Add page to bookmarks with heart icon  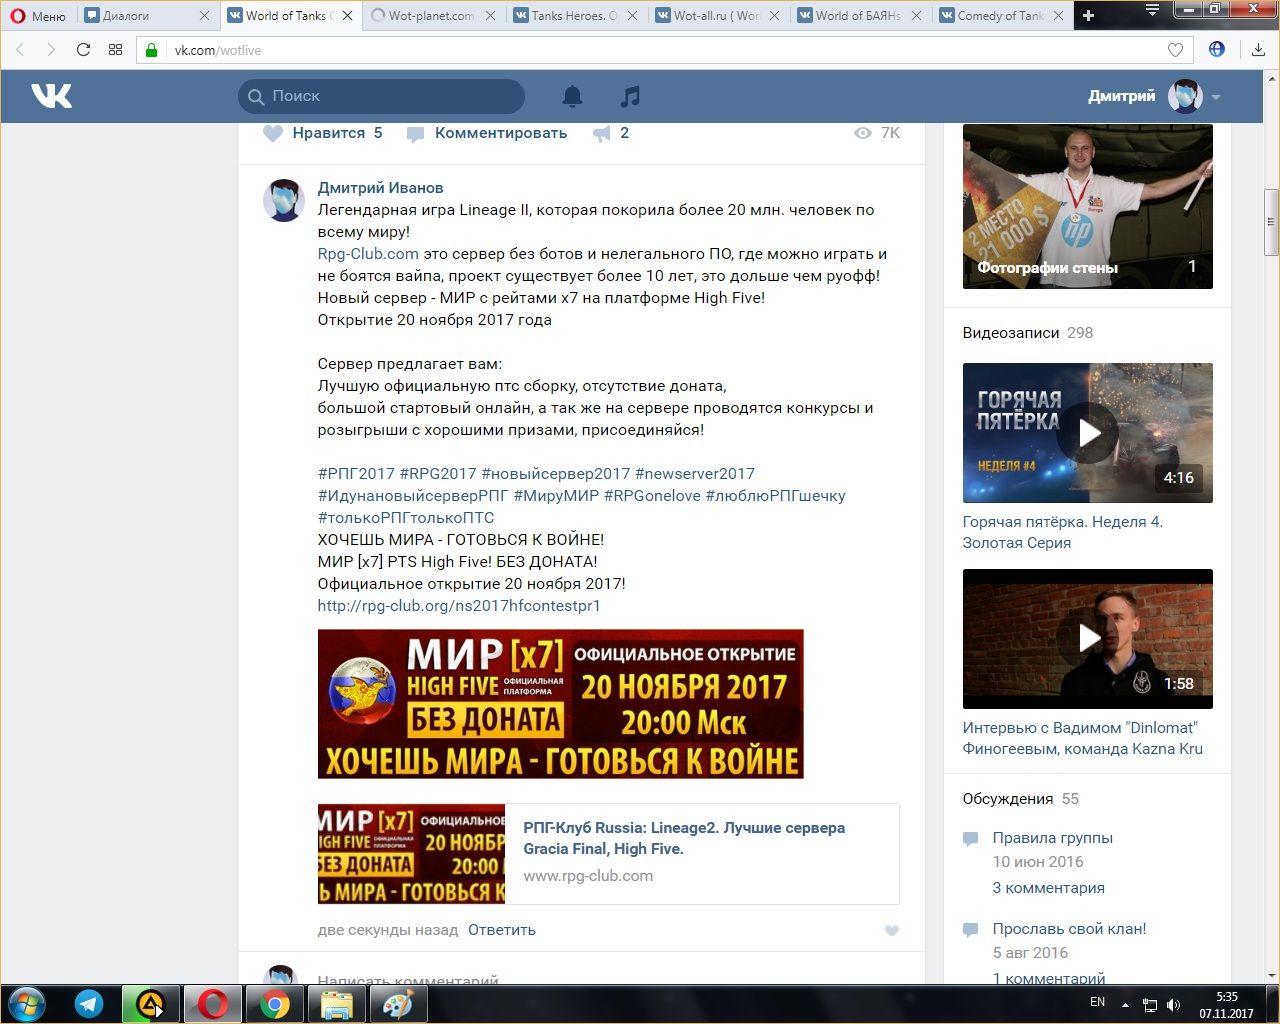(1176, 50)
